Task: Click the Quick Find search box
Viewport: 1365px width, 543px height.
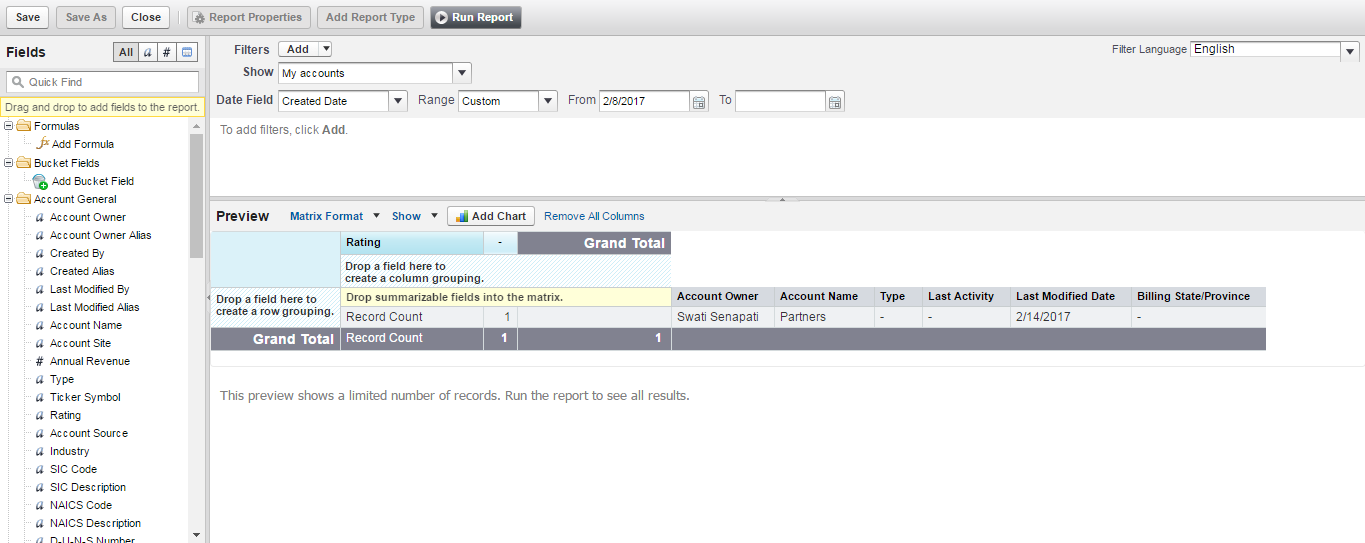Action: click(103, 82)
